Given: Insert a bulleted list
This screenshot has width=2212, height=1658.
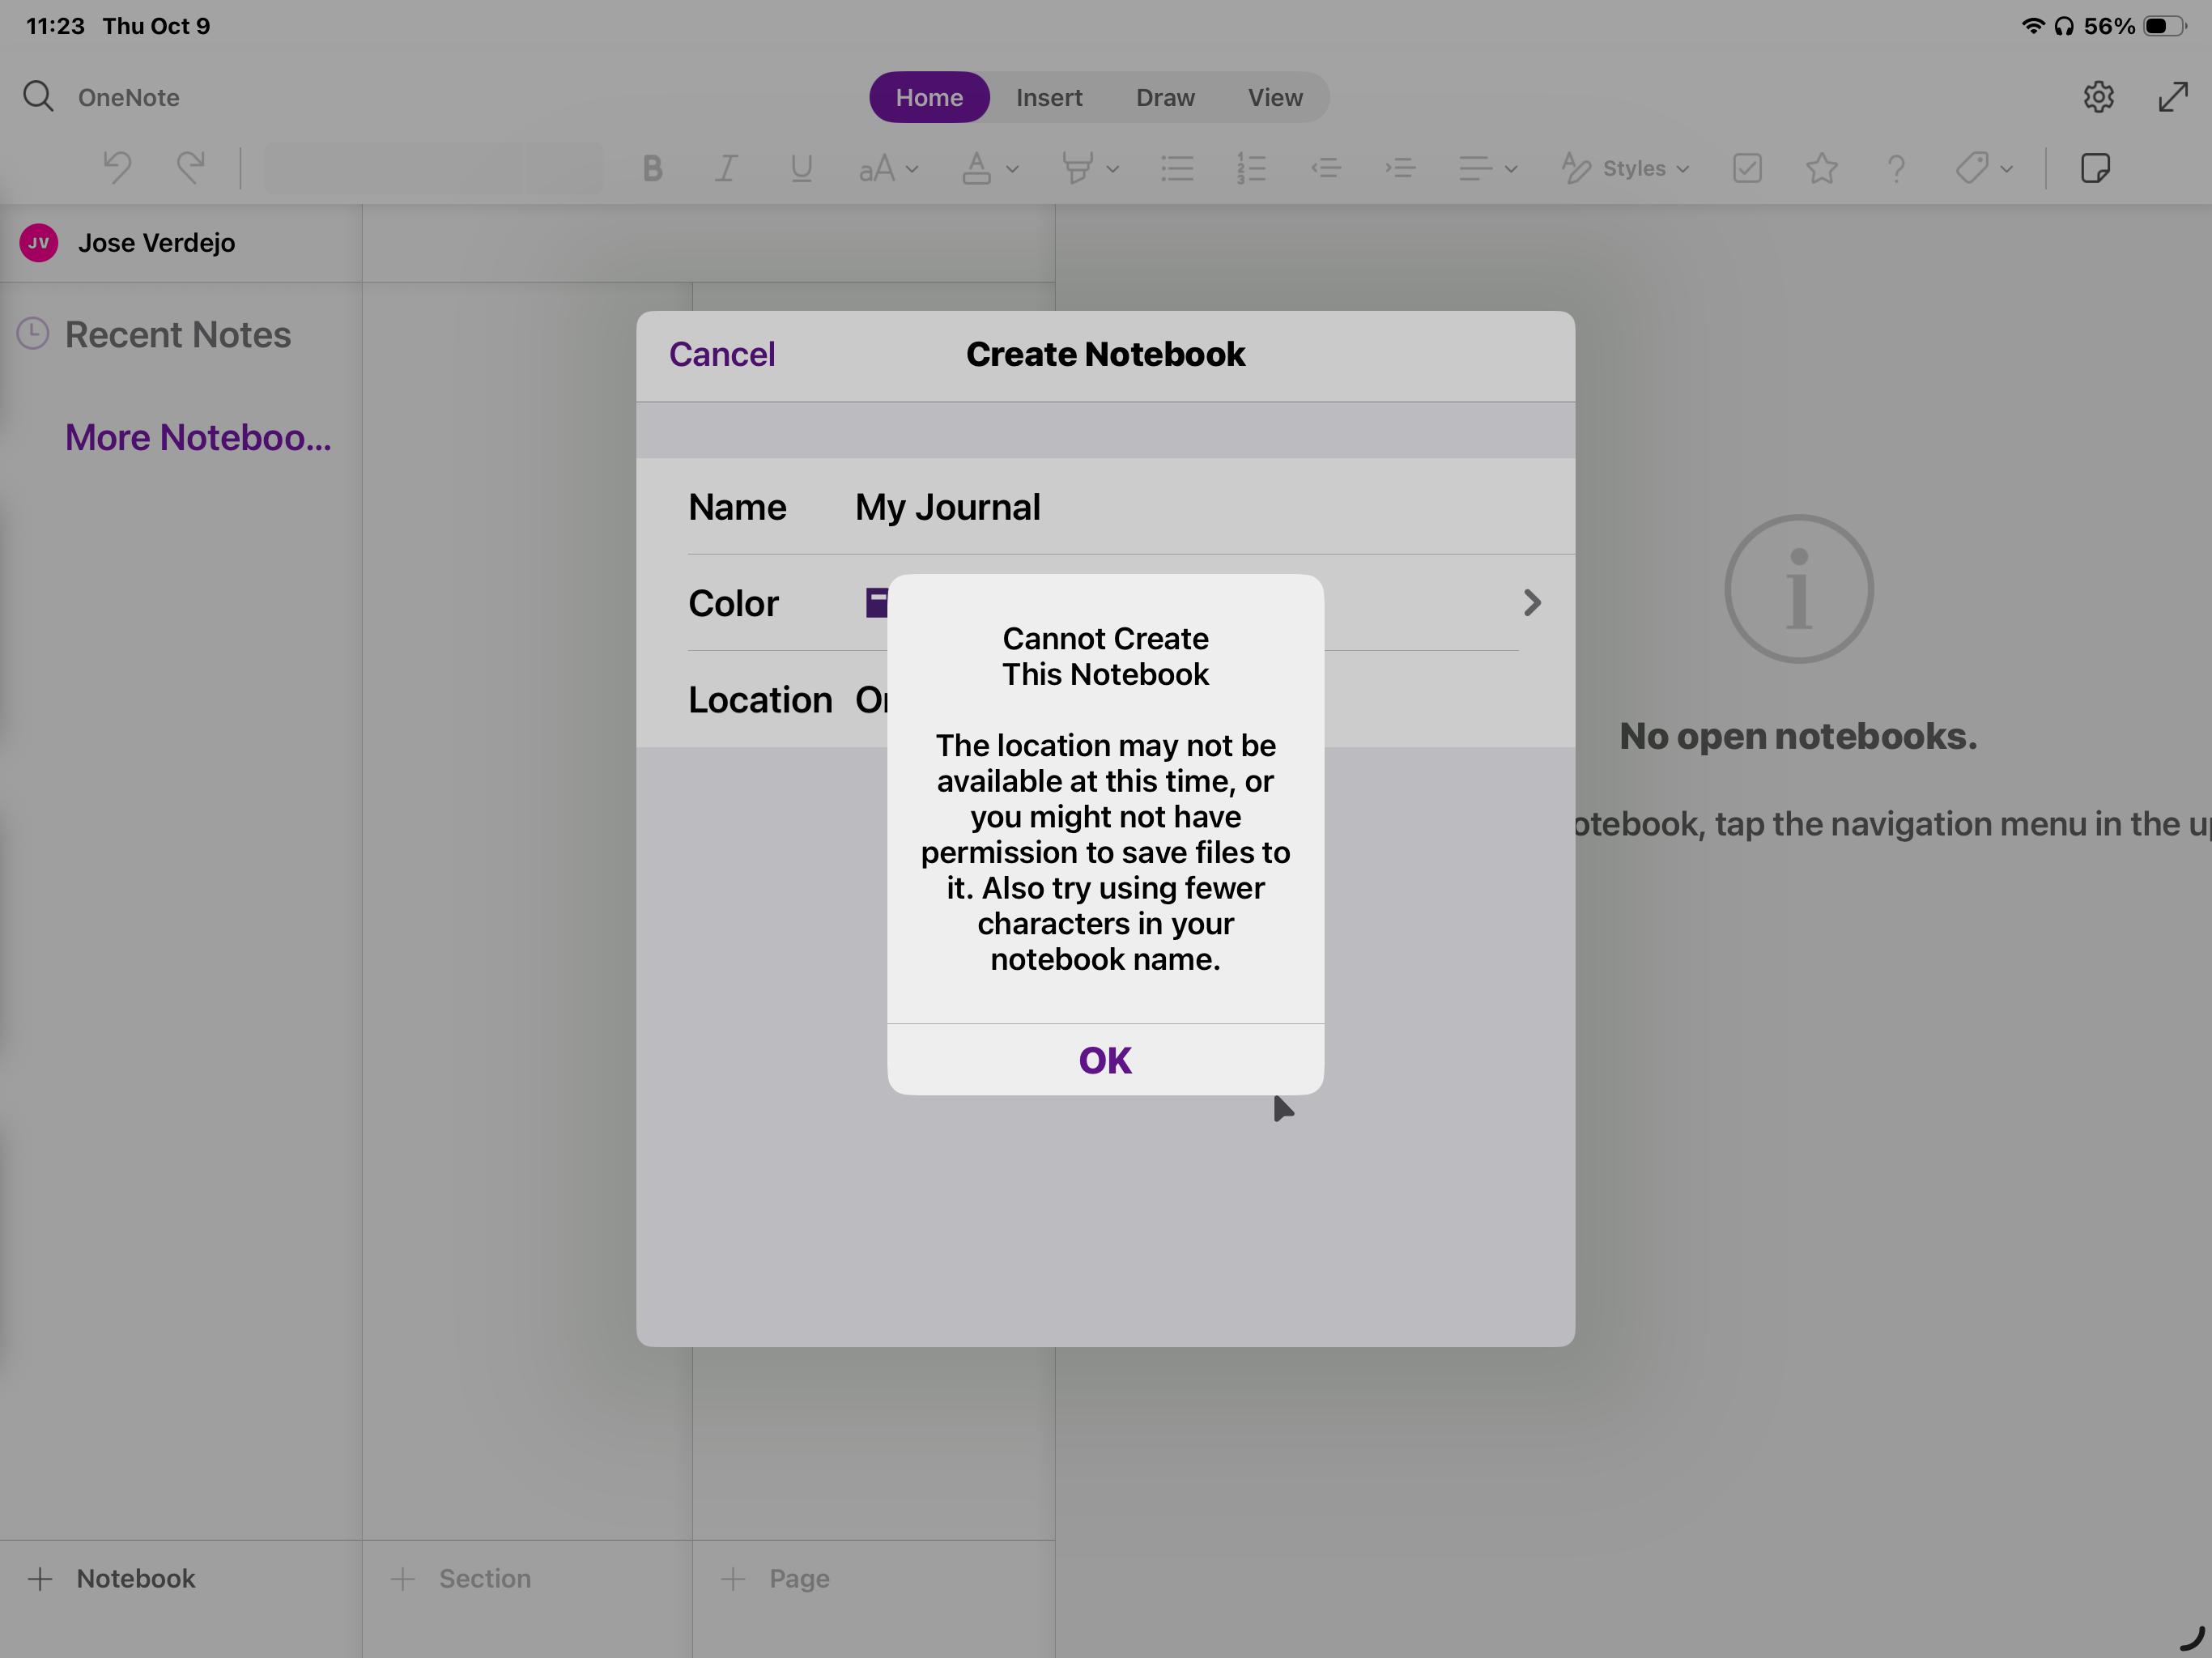Looking at the screenshot, I should pyautogui.click(x=1177, y=168).
